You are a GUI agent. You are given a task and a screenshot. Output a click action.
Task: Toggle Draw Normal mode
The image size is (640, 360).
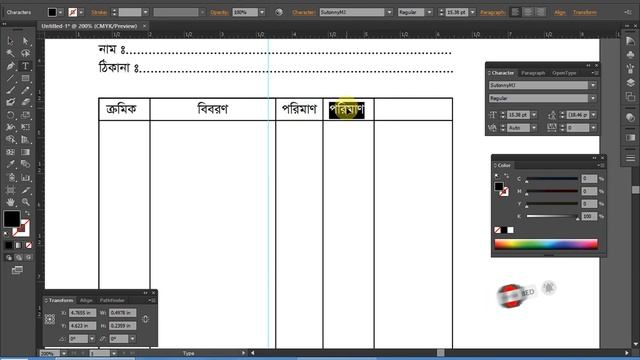(x=9, y=258)
